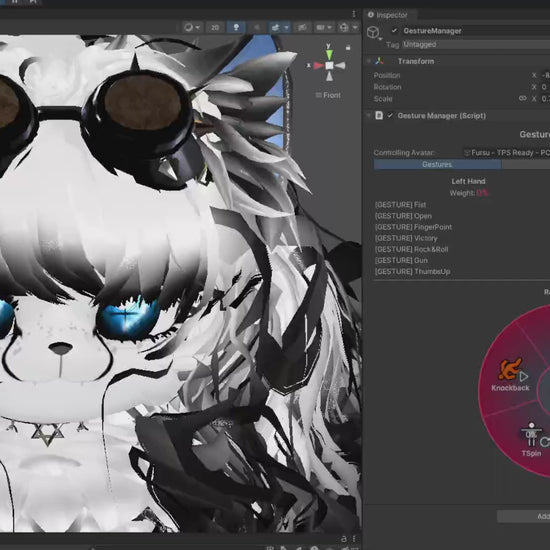
Task: Toggle scene lighting bulb icon
Action: (x=236, y=27)
